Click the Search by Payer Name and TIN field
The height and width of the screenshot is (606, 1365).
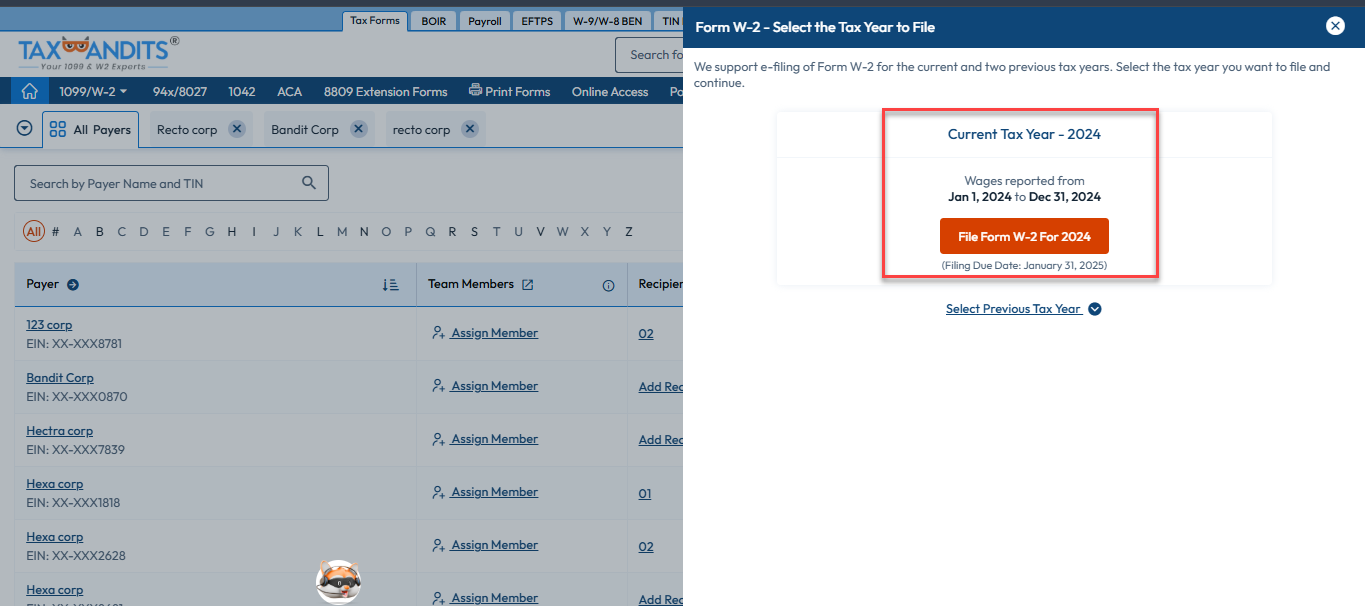[x=171, y=183]
